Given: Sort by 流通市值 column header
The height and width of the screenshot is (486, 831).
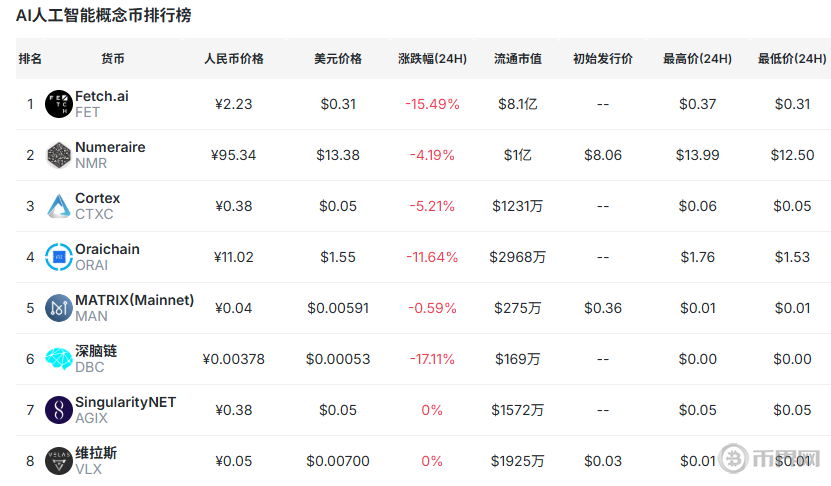Looking at the screenshot, I should pos(517,59).
